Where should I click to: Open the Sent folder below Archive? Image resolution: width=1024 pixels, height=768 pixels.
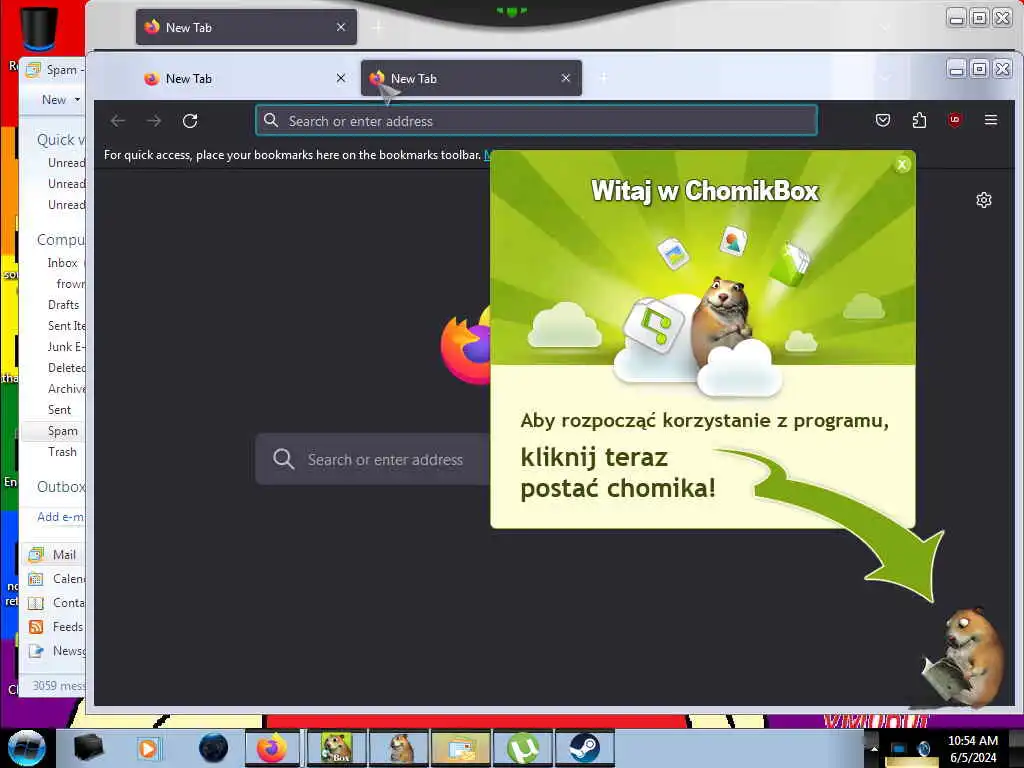[x=59, y=409]
